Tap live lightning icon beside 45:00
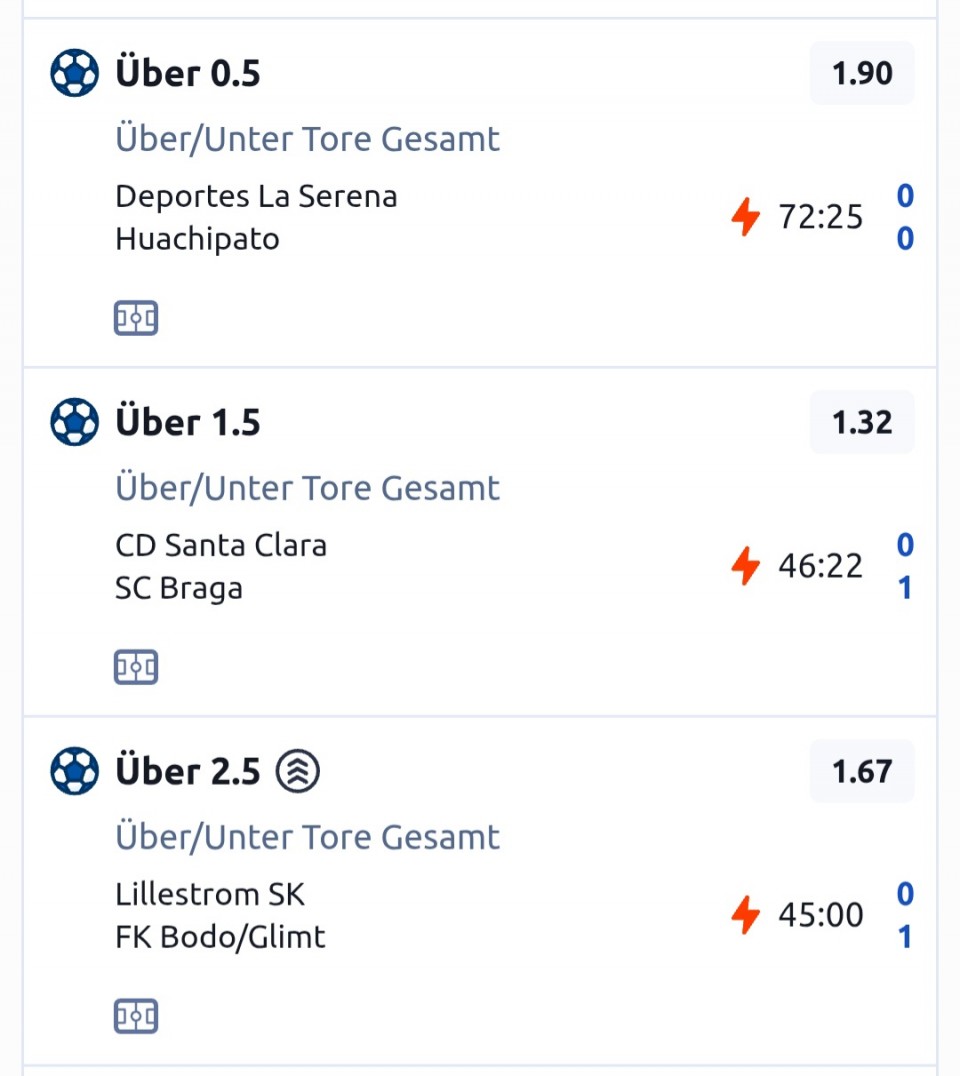Screen dimensions: 960x1076 745,915
